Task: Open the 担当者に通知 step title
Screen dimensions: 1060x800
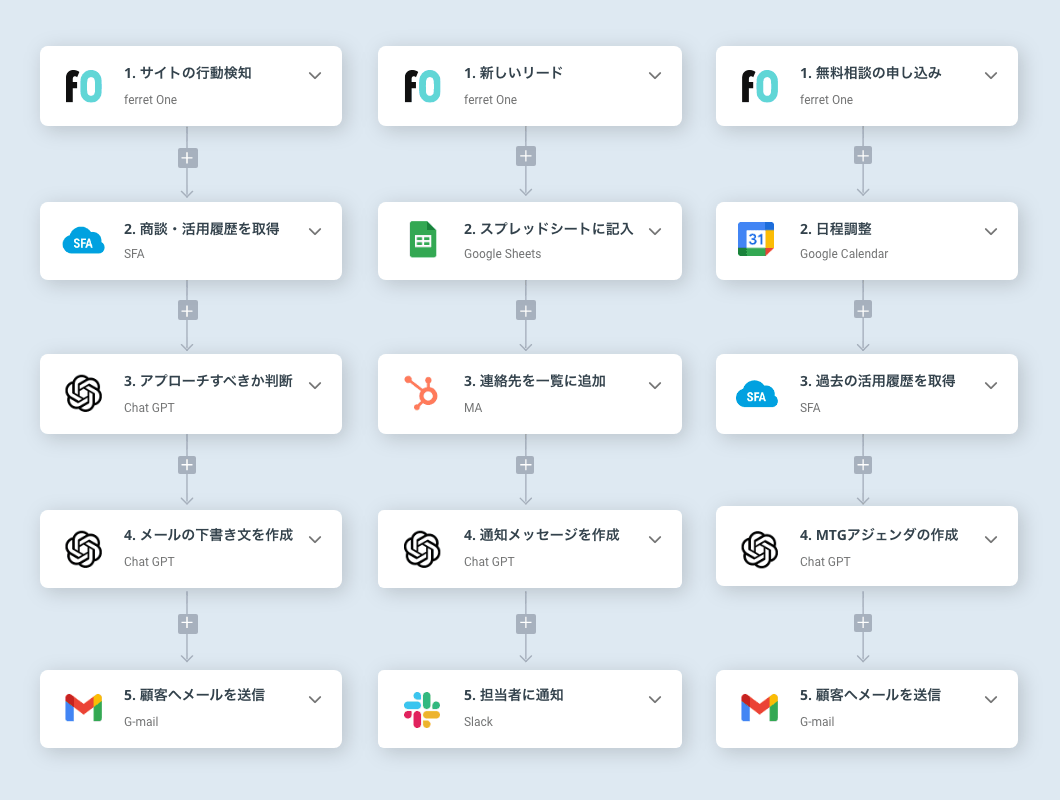Action: pyautogui.click(x=513, y=695)
